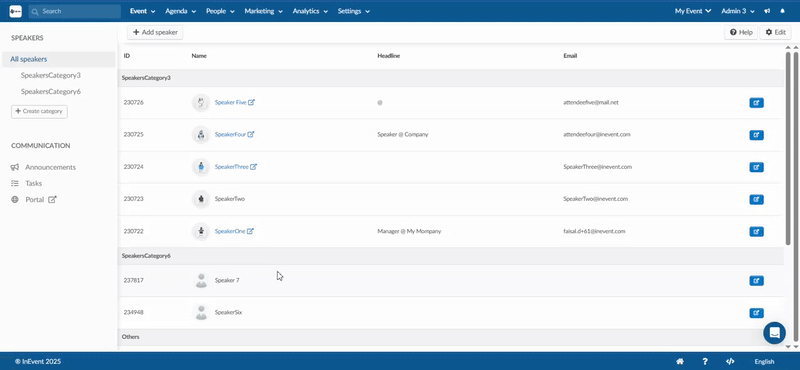
Task: Open SpeakerThree profile link
Action: click(x=232, y=167)
